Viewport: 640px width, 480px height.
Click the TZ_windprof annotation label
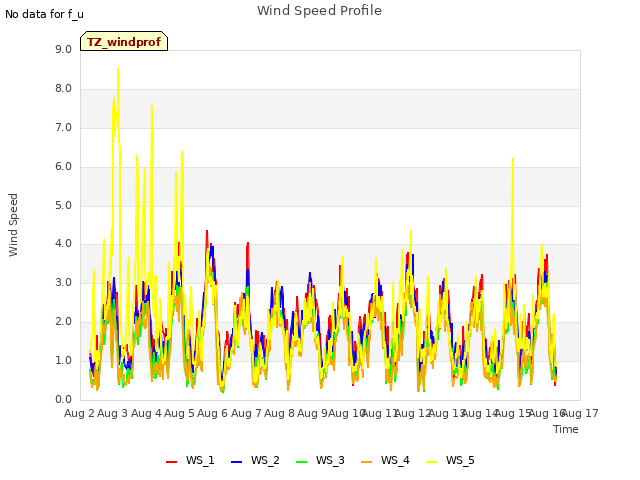pos(124,42)
